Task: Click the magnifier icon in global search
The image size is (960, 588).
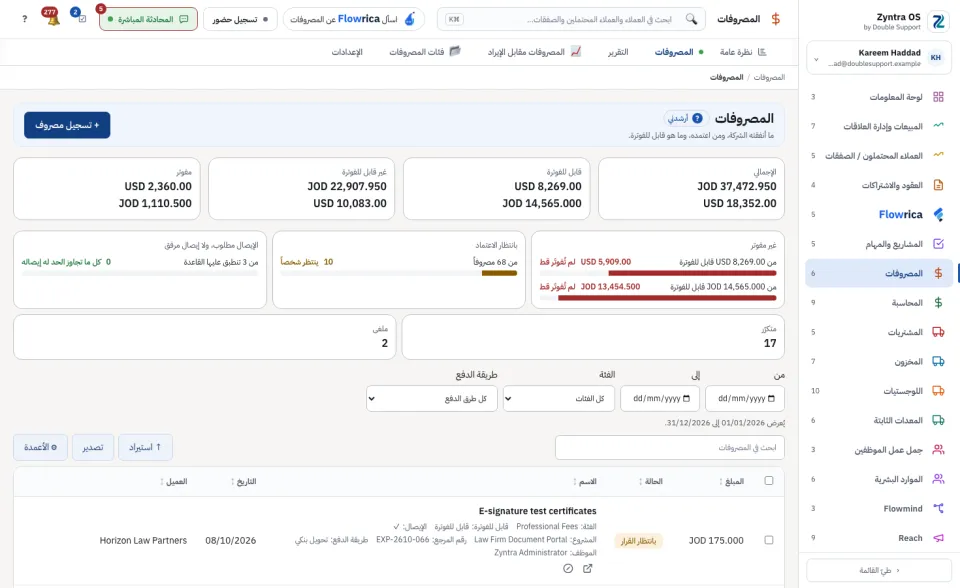Action: click(x=691, y=19)
